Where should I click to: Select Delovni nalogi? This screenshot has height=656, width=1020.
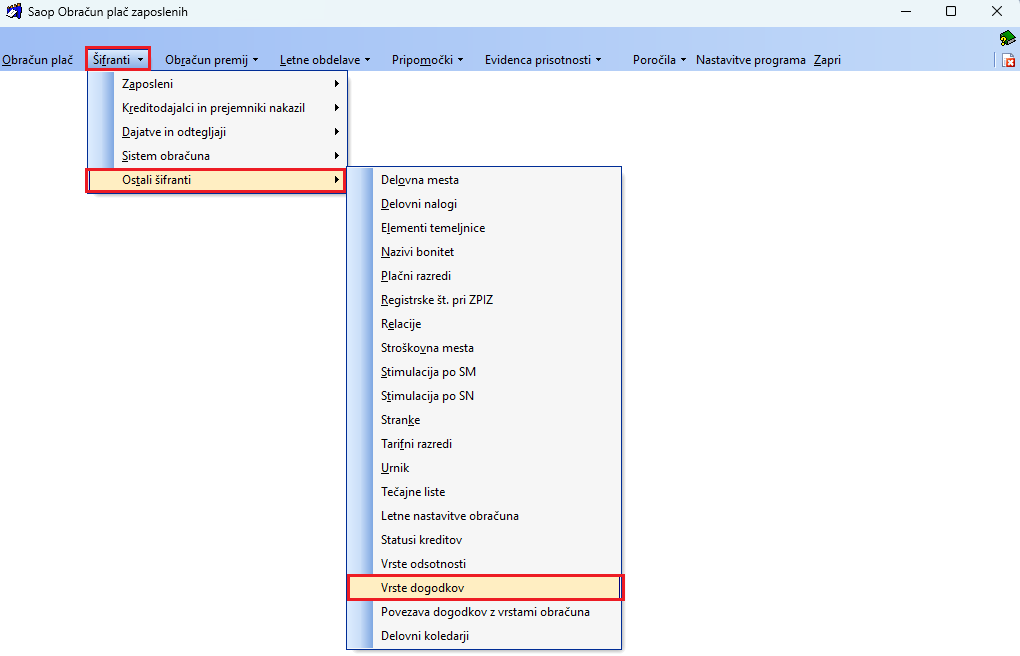tap(484, 204)
